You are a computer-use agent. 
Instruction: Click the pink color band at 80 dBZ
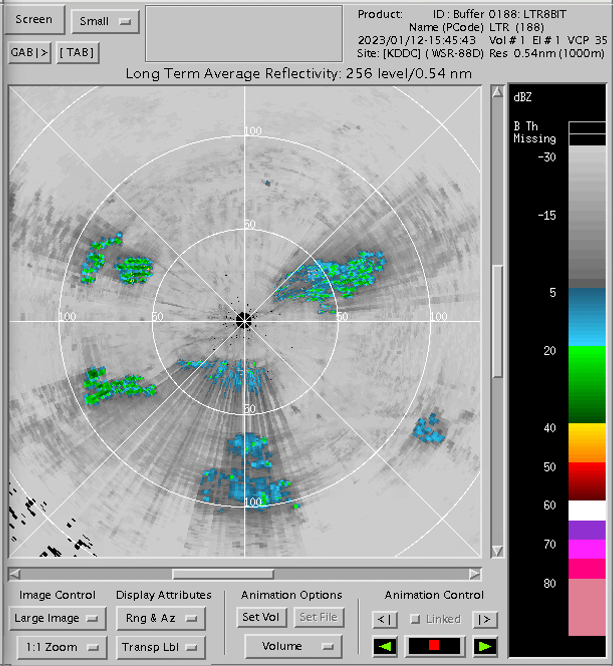click(587, 607)
